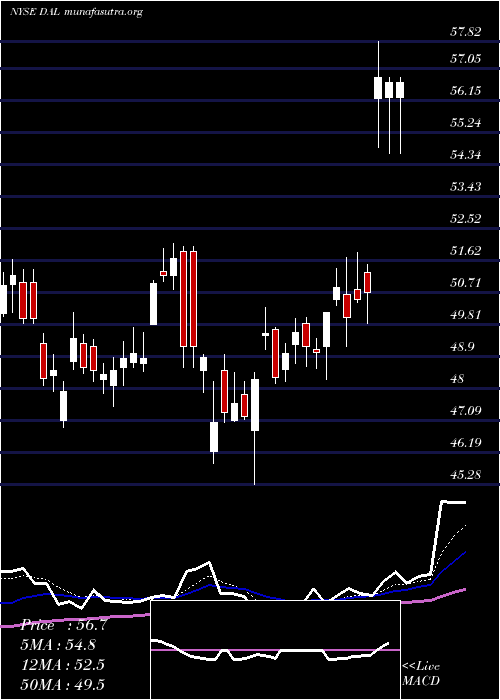Click the '50MA : 49.5' readout

pos(63,685)
